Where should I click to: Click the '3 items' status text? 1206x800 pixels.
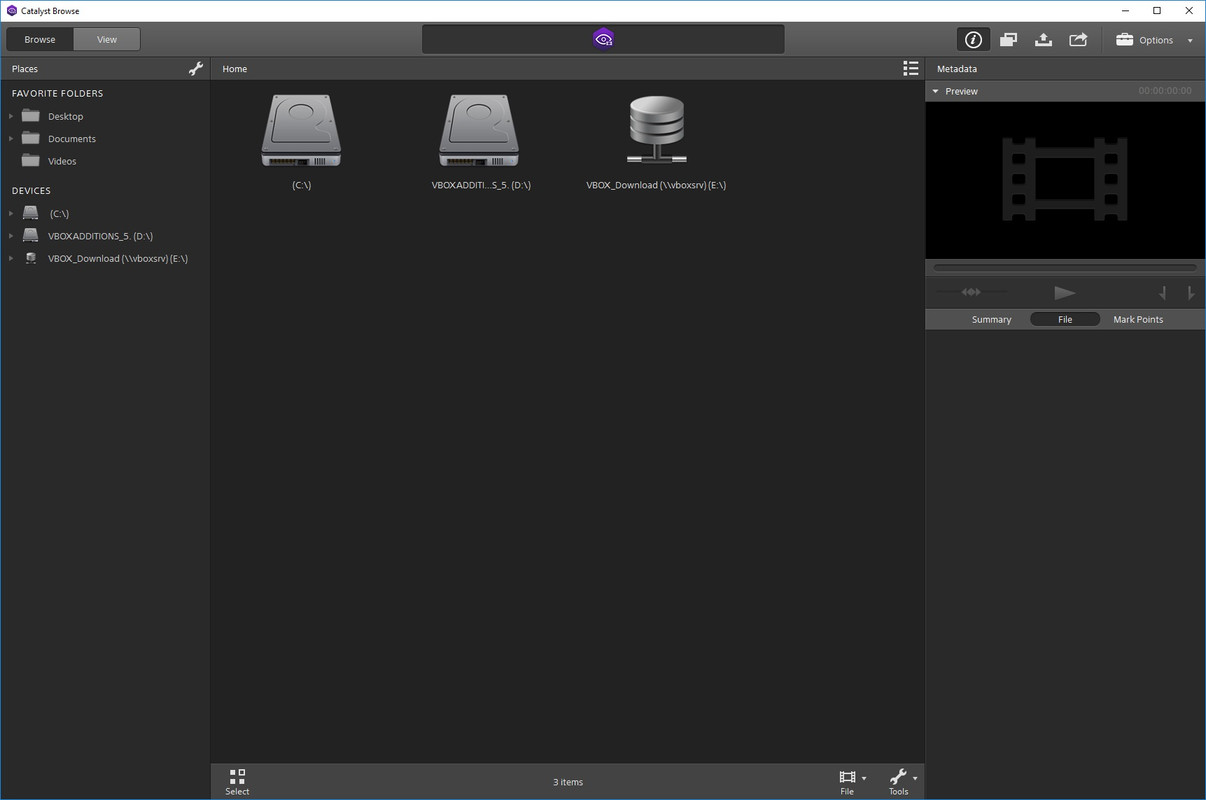click(568, 782)
